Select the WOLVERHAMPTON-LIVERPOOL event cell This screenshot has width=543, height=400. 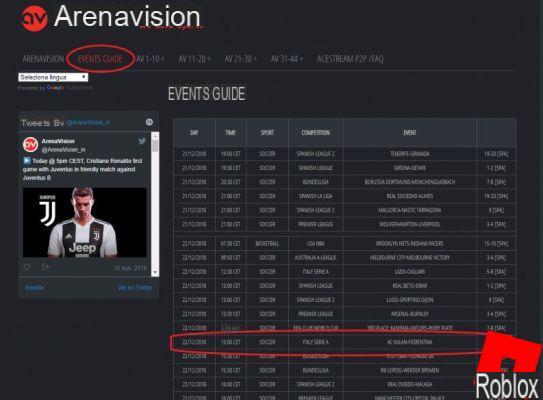pos(410,224)
